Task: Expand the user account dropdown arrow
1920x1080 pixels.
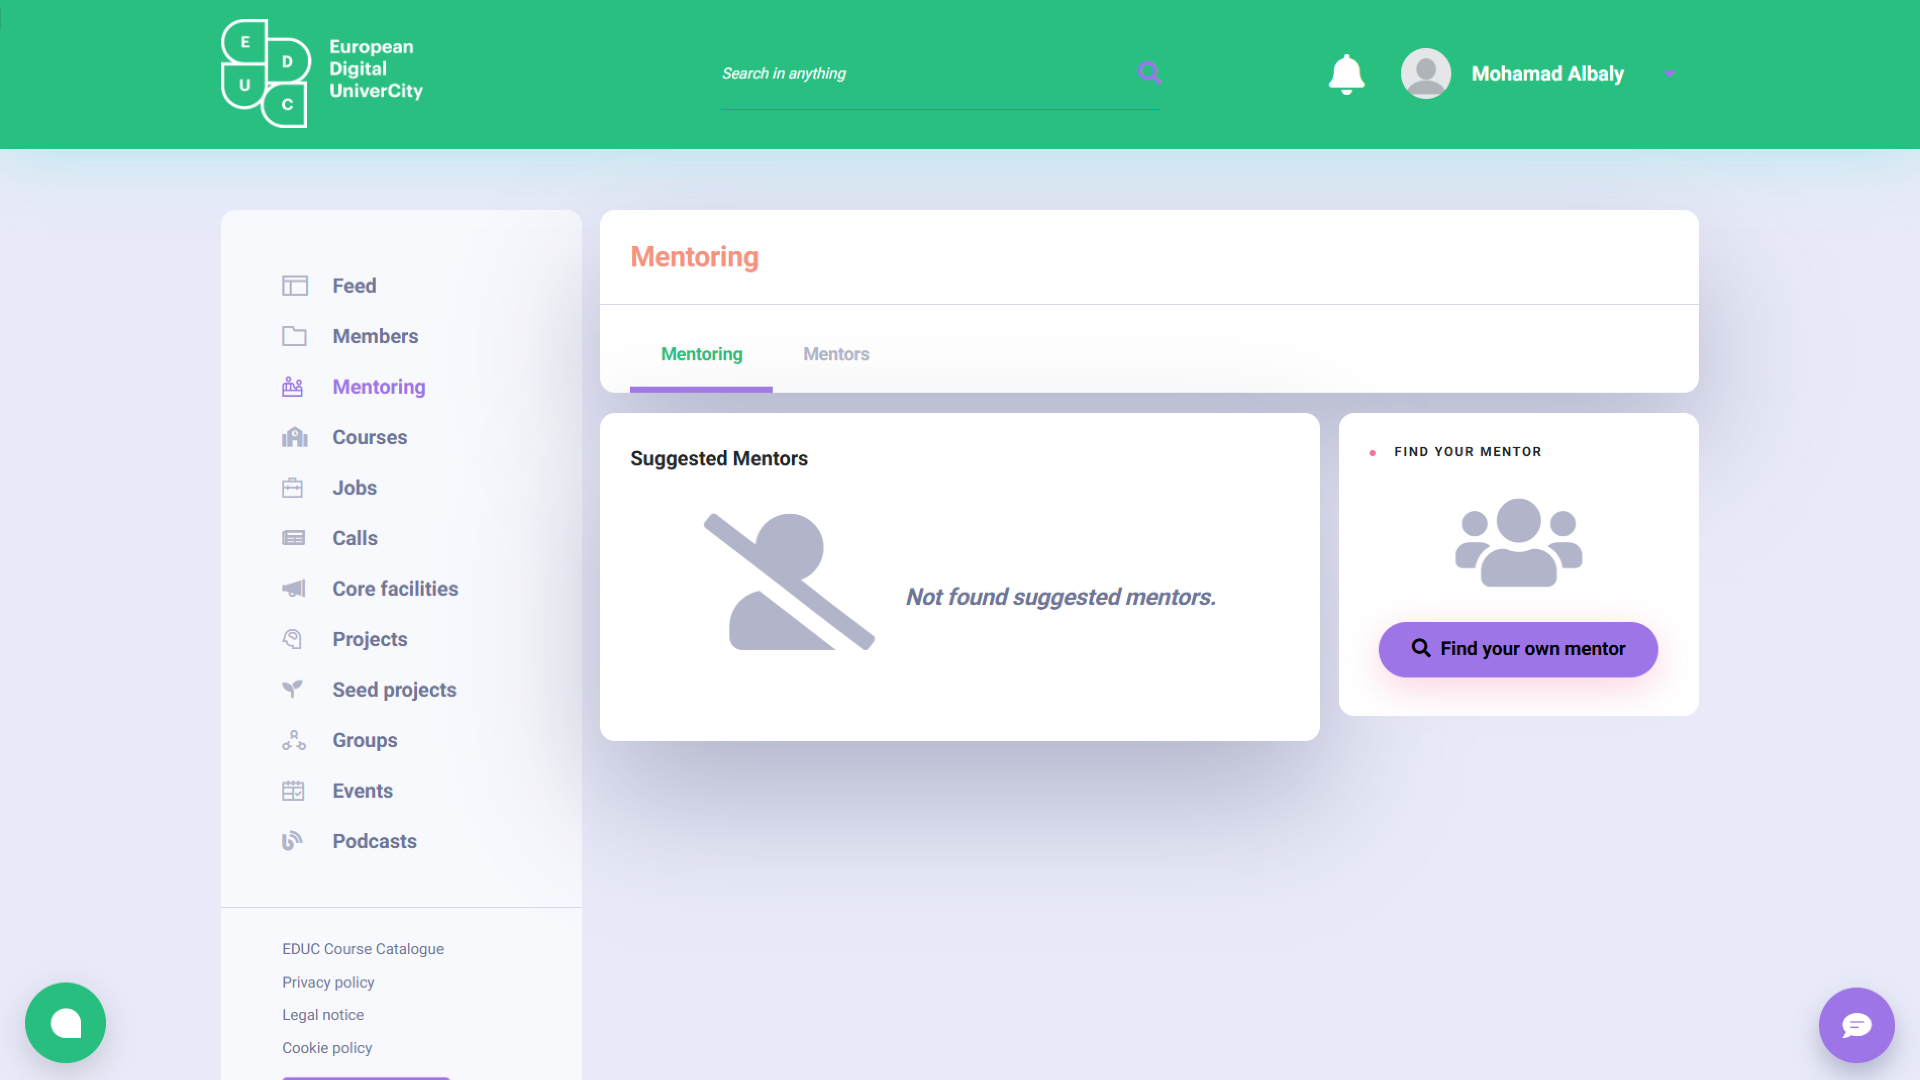Action: click(1669, 74)
